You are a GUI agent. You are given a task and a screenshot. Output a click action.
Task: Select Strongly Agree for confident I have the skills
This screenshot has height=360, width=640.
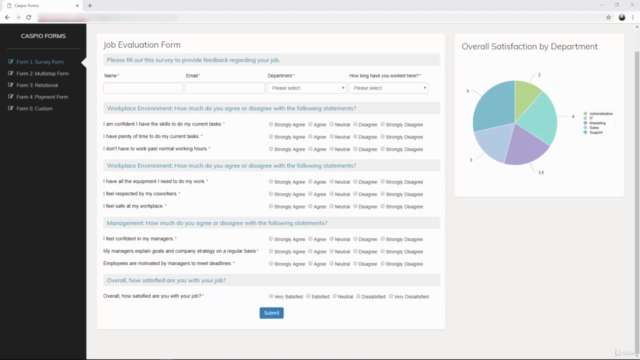(x=271, y=124)
